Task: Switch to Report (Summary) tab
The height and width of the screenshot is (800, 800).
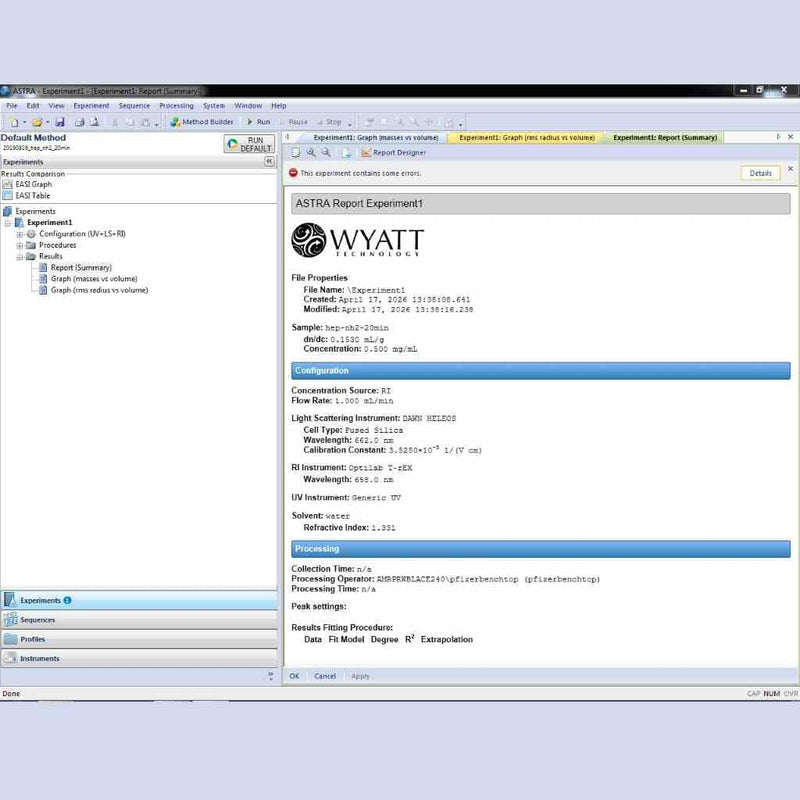Action: (x=664, y=138)
